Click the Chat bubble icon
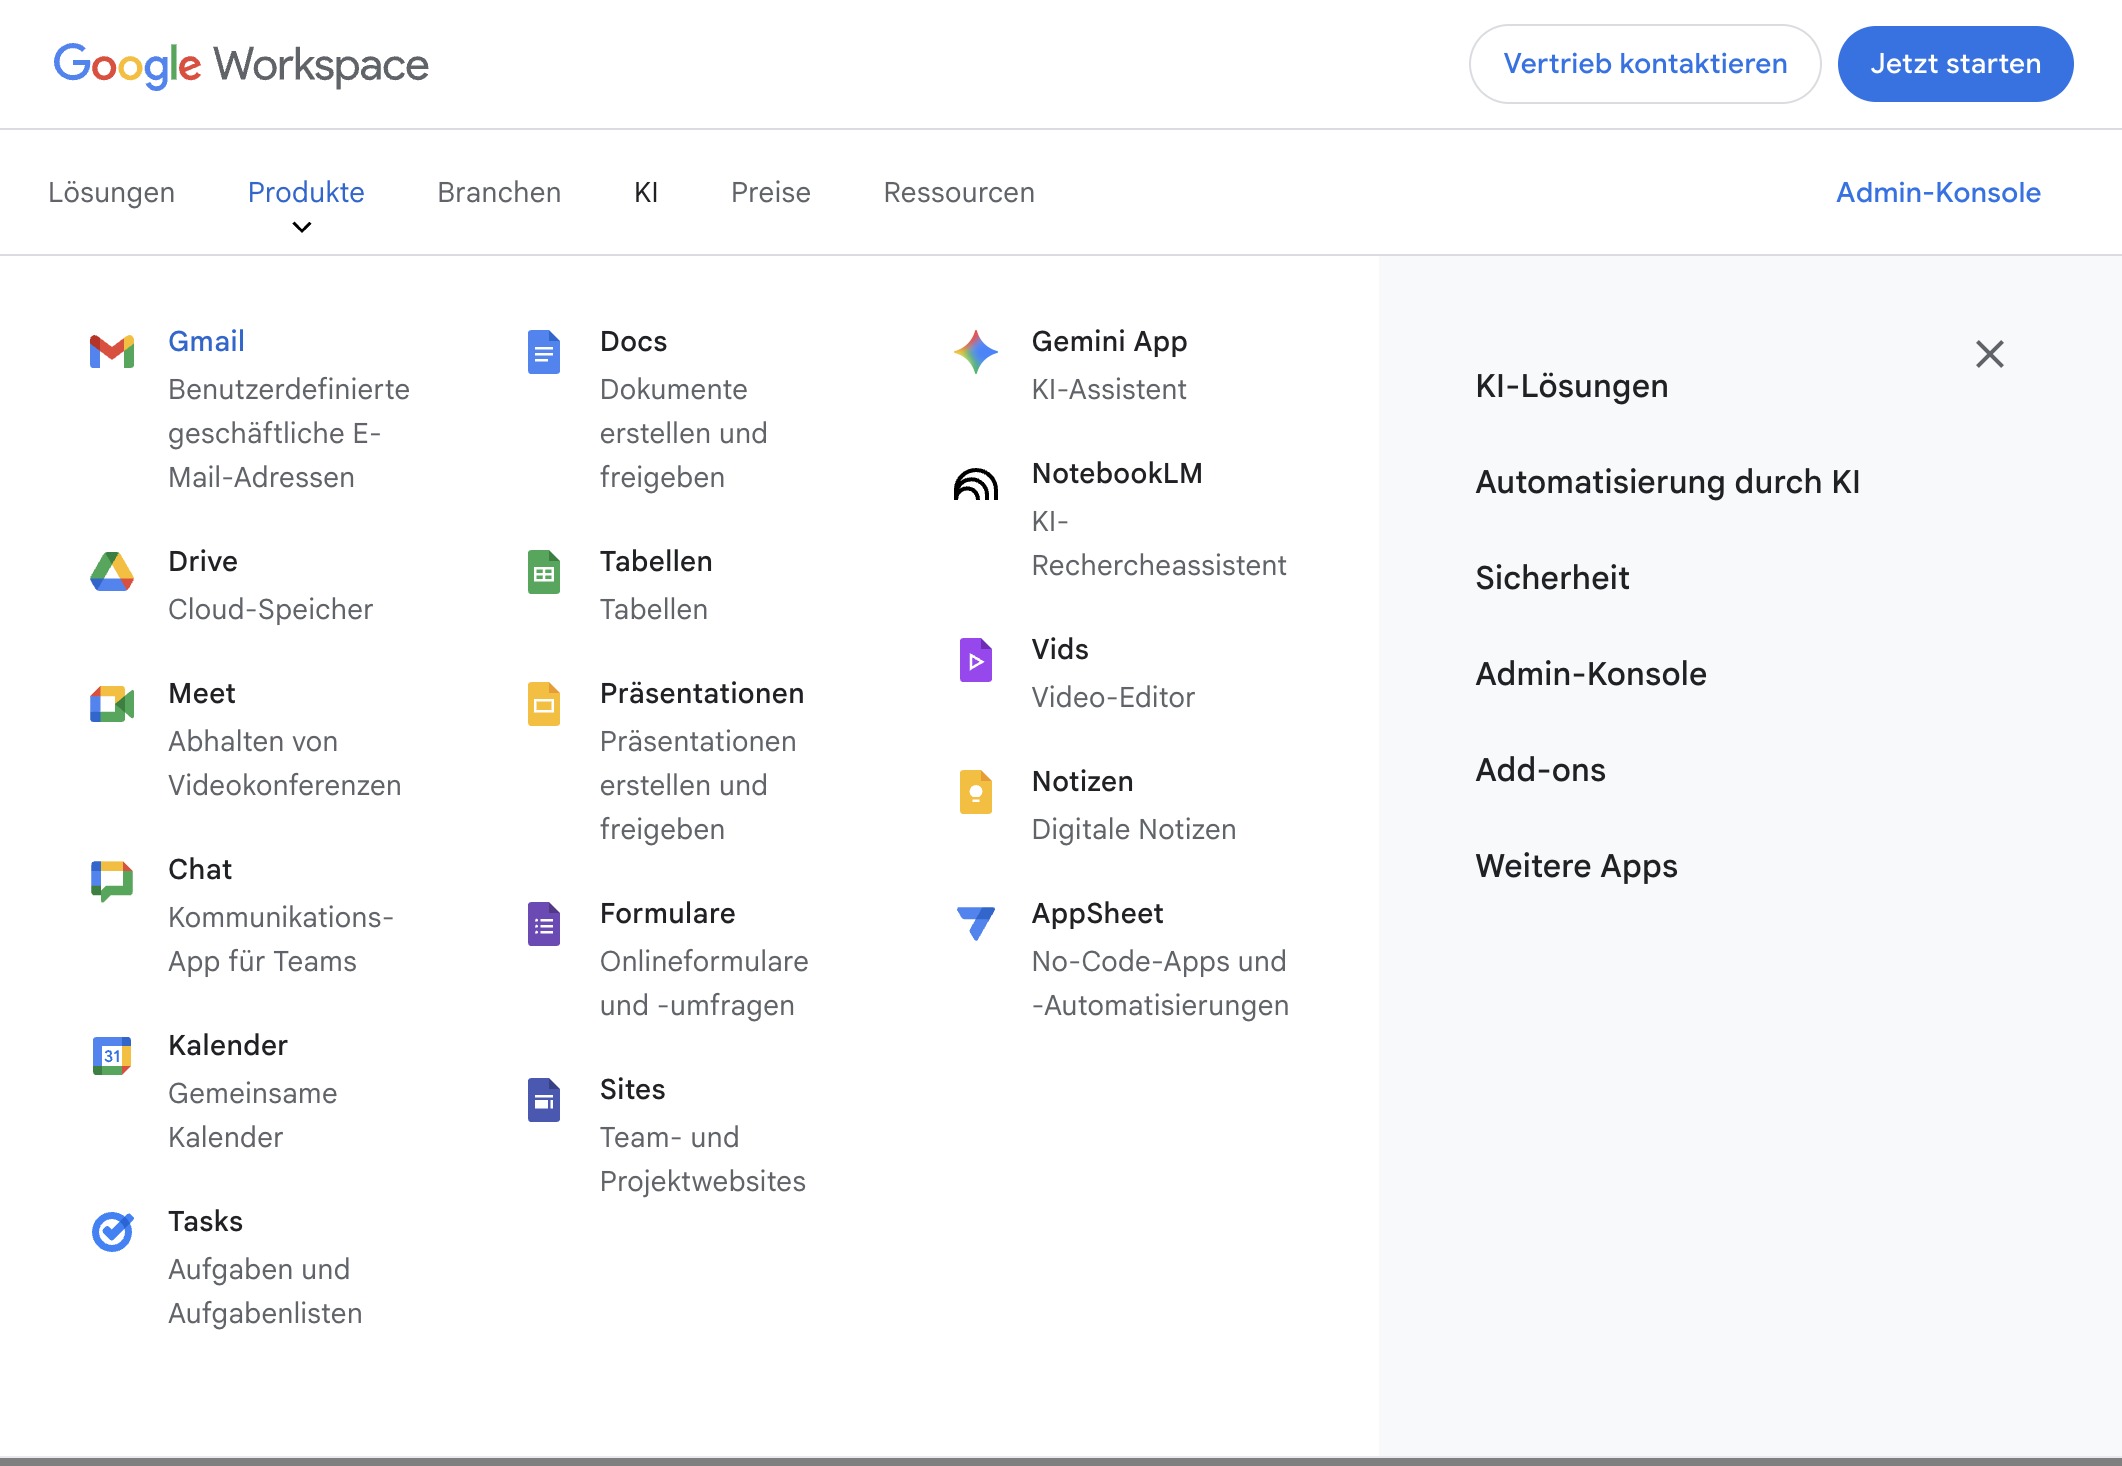The height and width of the screenshot is (1466, 2122). point(112,881)
